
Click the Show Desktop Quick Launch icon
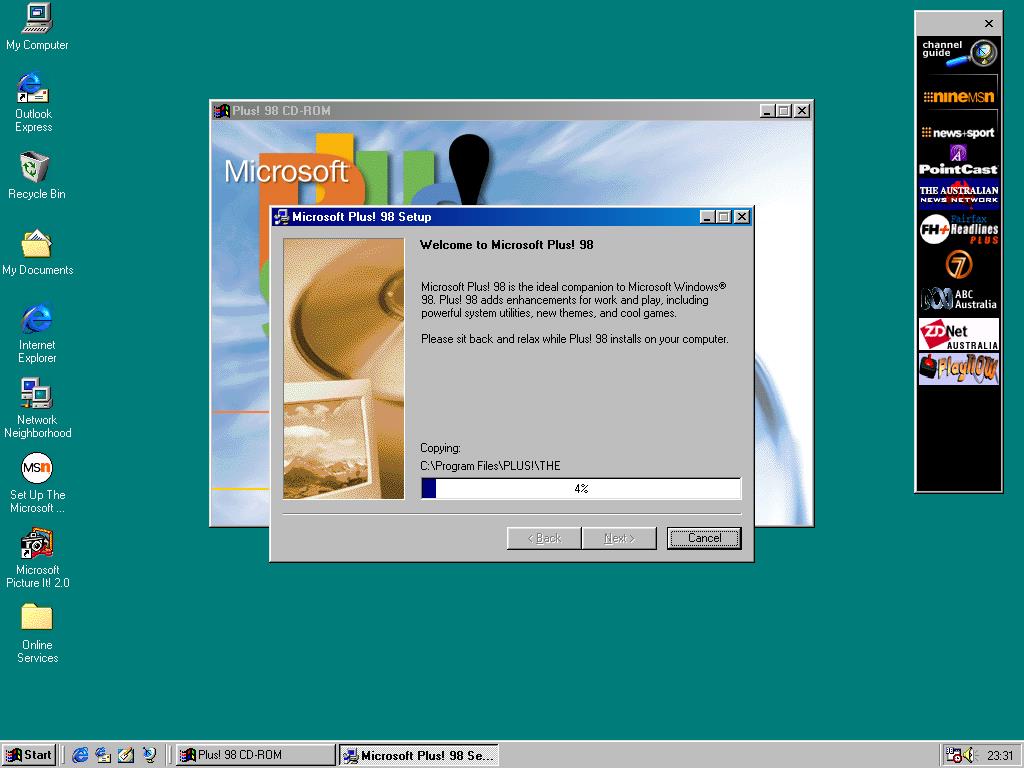point(126,755)
